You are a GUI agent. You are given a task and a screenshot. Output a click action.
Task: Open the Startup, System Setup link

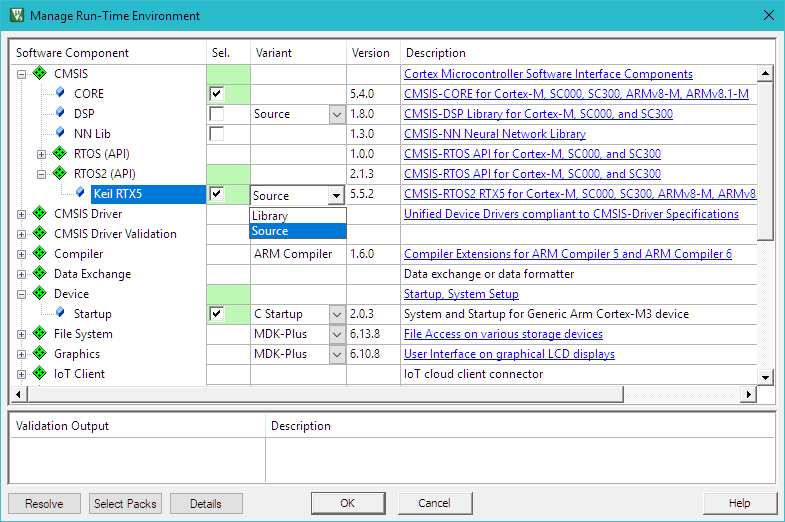coord(461,294)
